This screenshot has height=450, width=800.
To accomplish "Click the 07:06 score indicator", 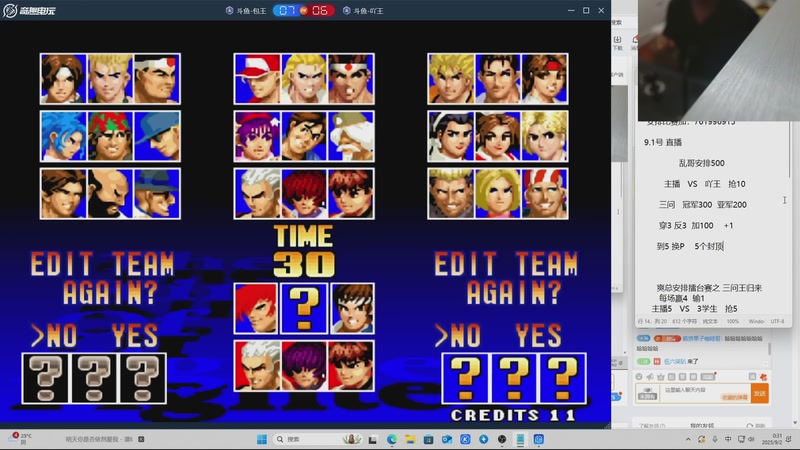I will (x=304, y=11).
